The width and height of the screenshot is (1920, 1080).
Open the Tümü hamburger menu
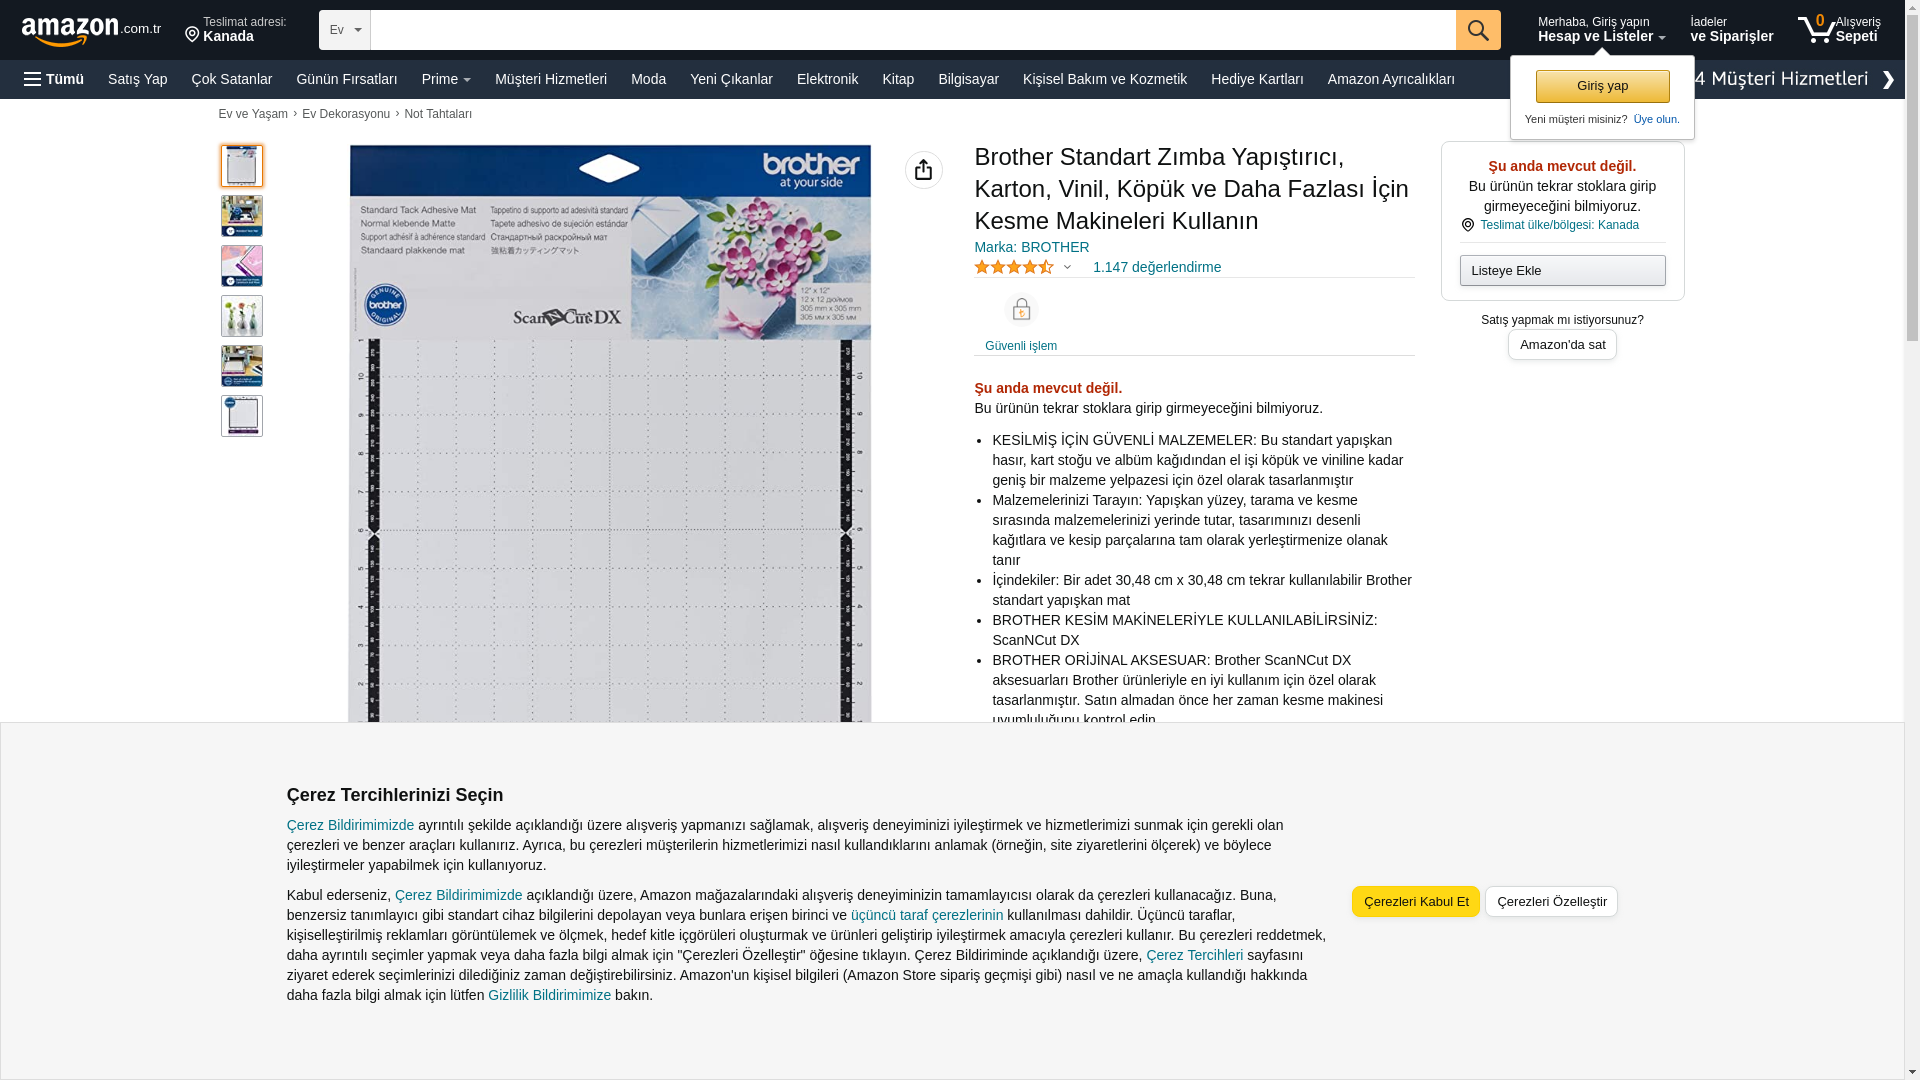pos(54,79)
